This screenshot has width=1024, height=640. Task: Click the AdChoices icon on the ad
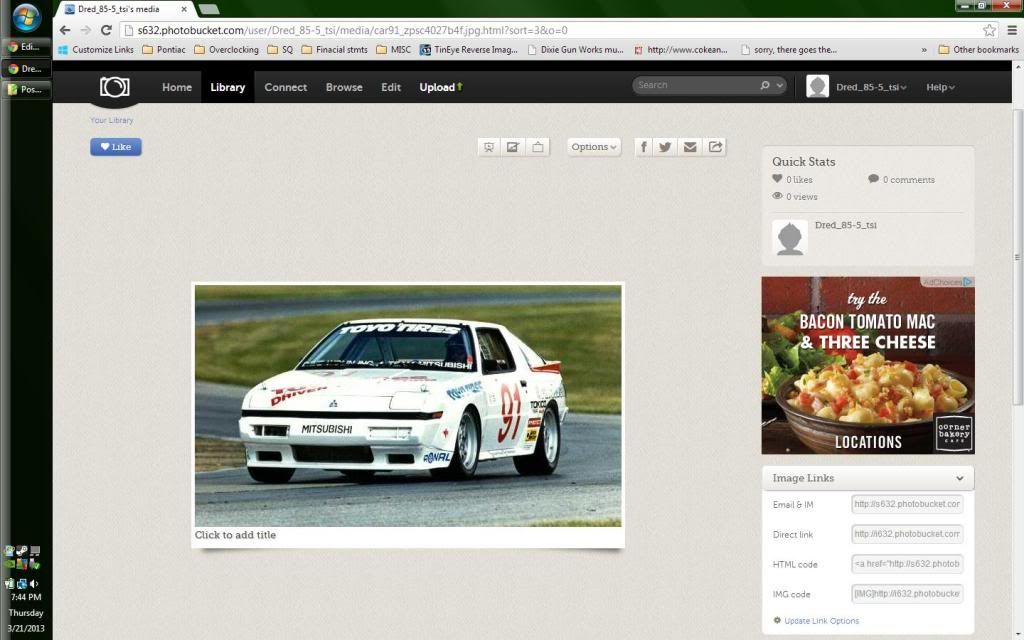click(x=968, y=282)
